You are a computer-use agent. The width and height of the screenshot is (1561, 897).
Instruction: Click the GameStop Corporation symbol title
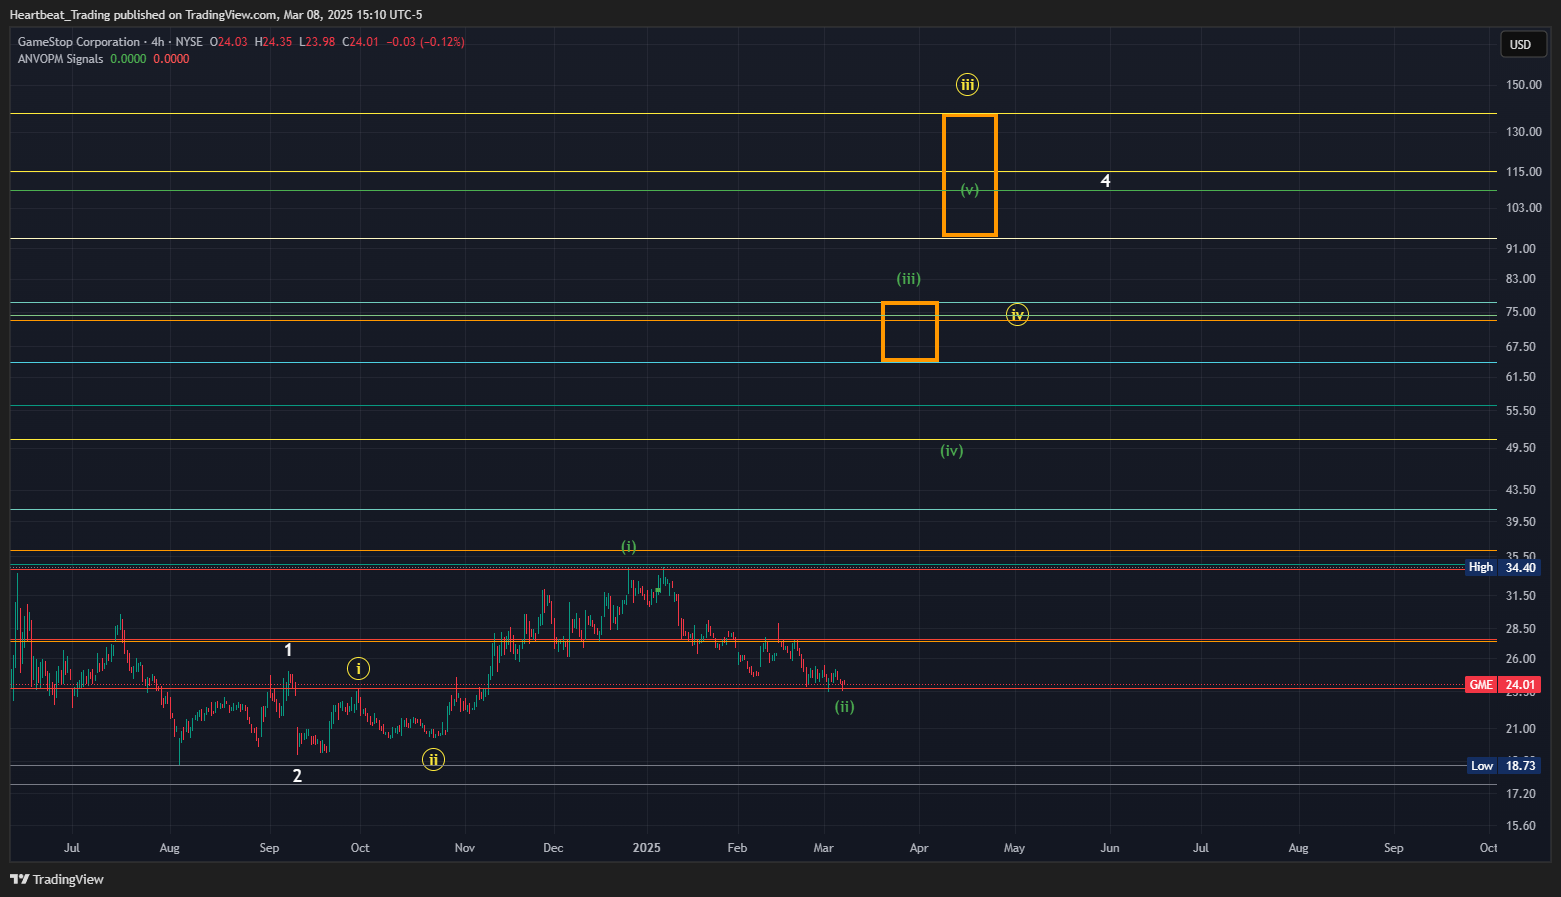pyautogui.click(x=79, y=42)
